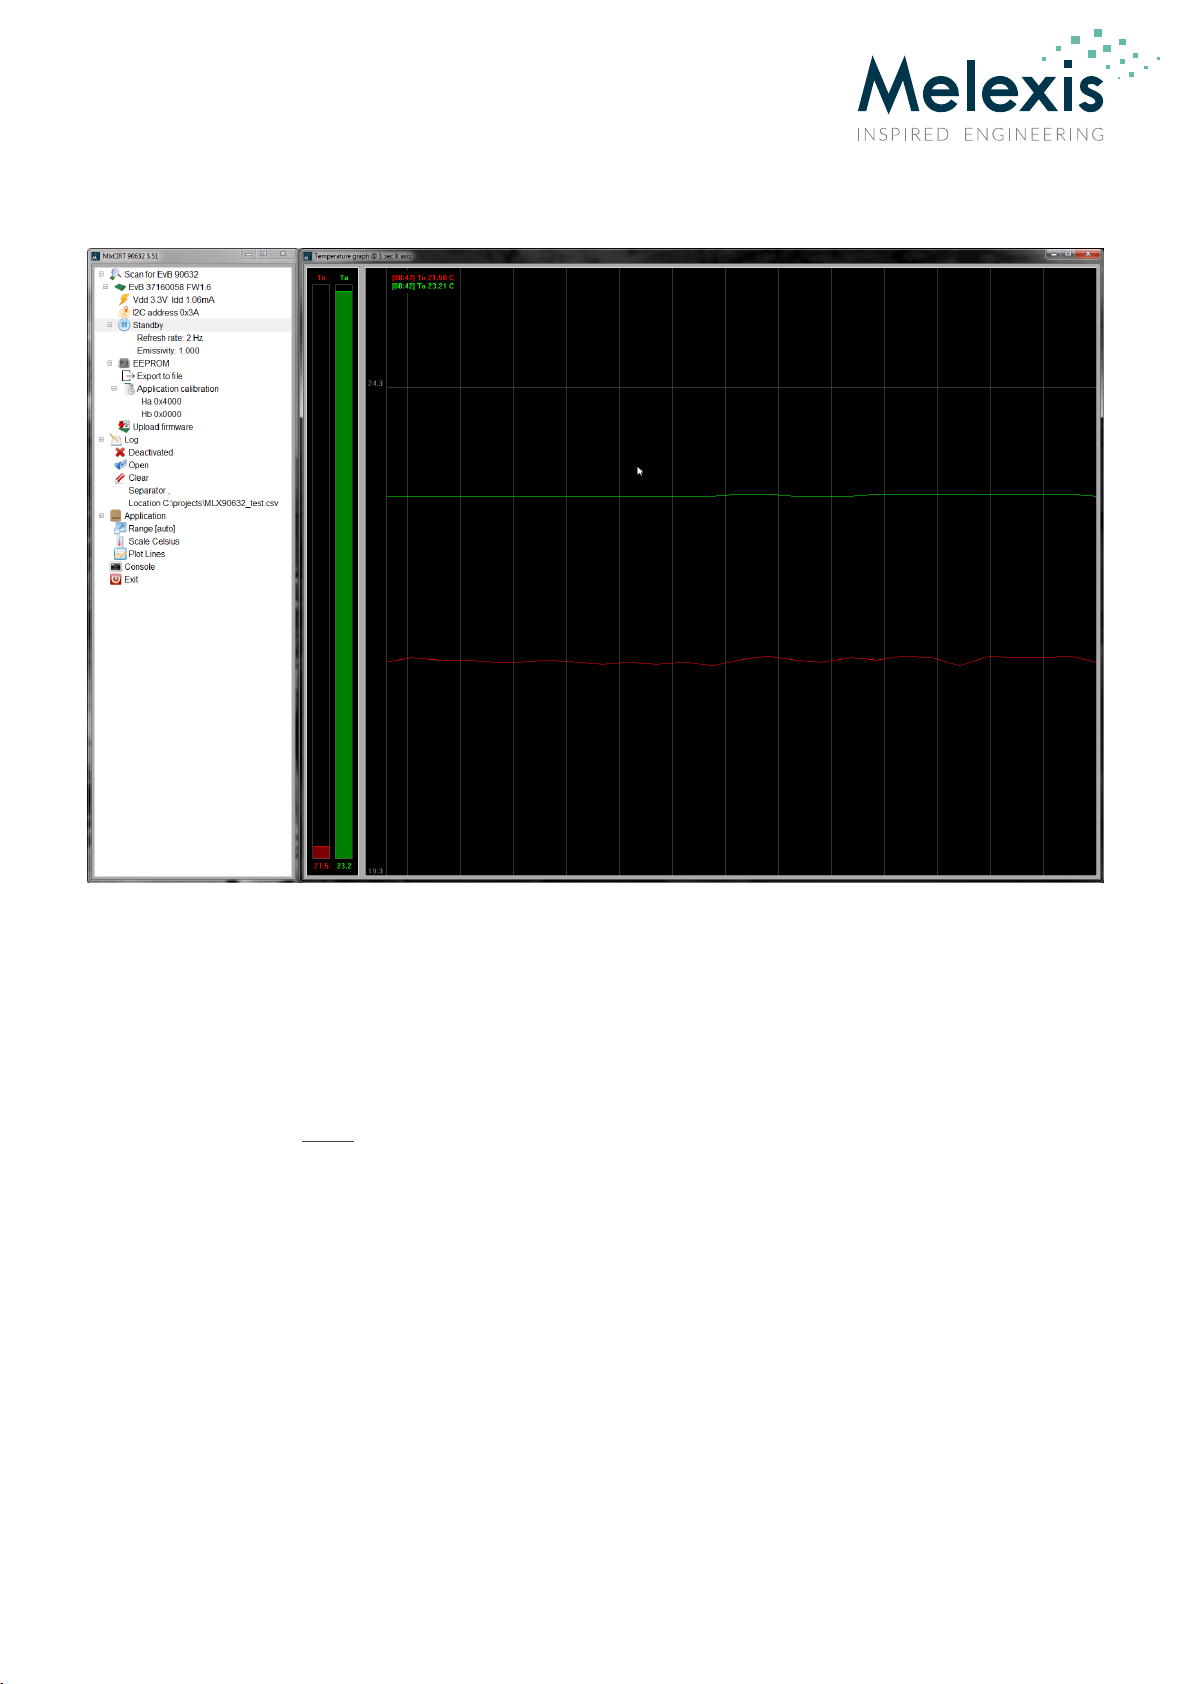Maximize the Temperature graph window
The image size is (1192, 1684).
[x=1068, y=254]
